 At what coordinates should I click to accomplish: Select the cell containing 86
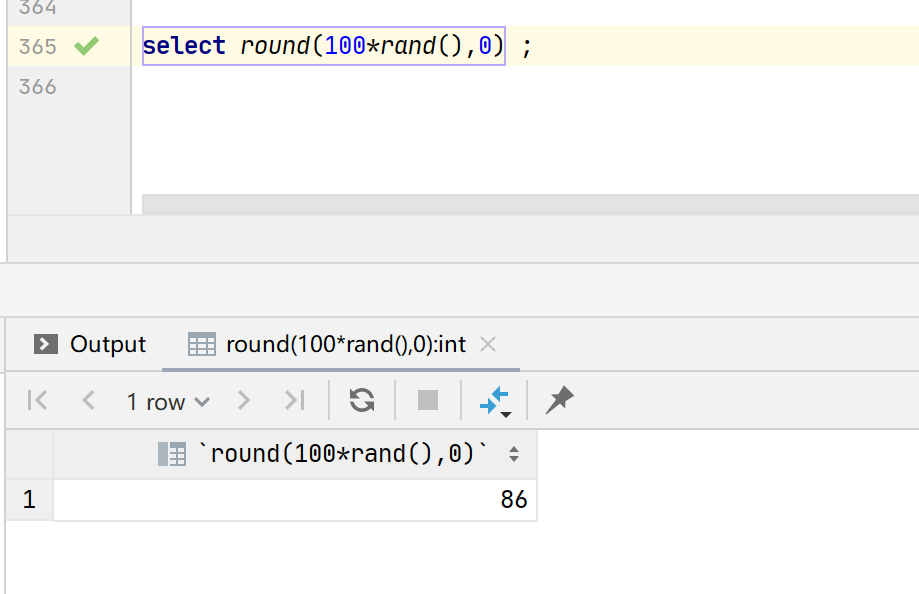[x=295, y=500]
